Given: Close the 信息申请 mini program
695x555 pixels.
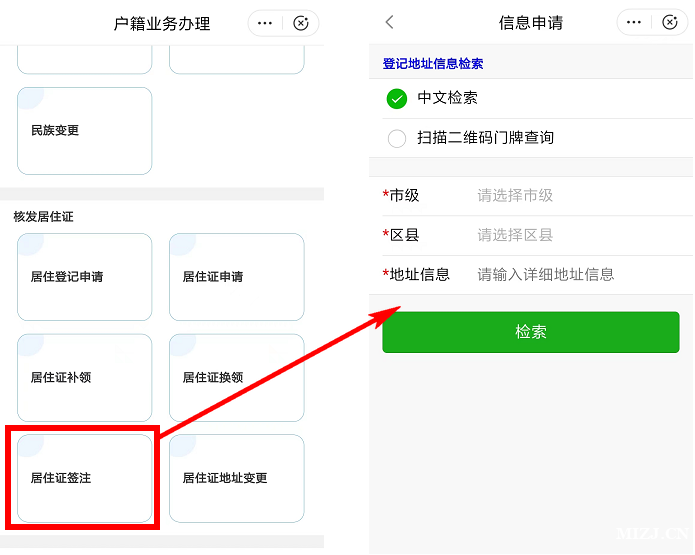Looking at the screenshot, I should (x=670, y=22).
